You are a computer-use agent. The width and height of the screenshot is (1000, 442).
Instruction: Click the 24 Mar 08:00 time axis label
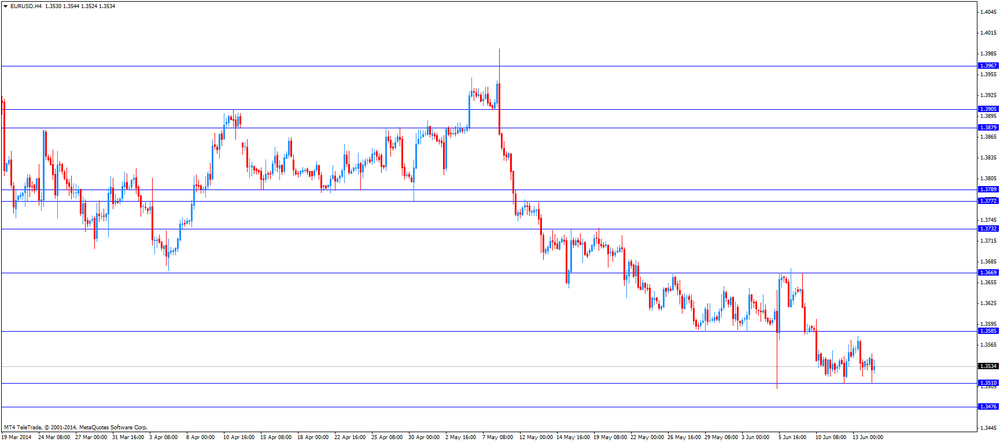[x=54, y=438]
